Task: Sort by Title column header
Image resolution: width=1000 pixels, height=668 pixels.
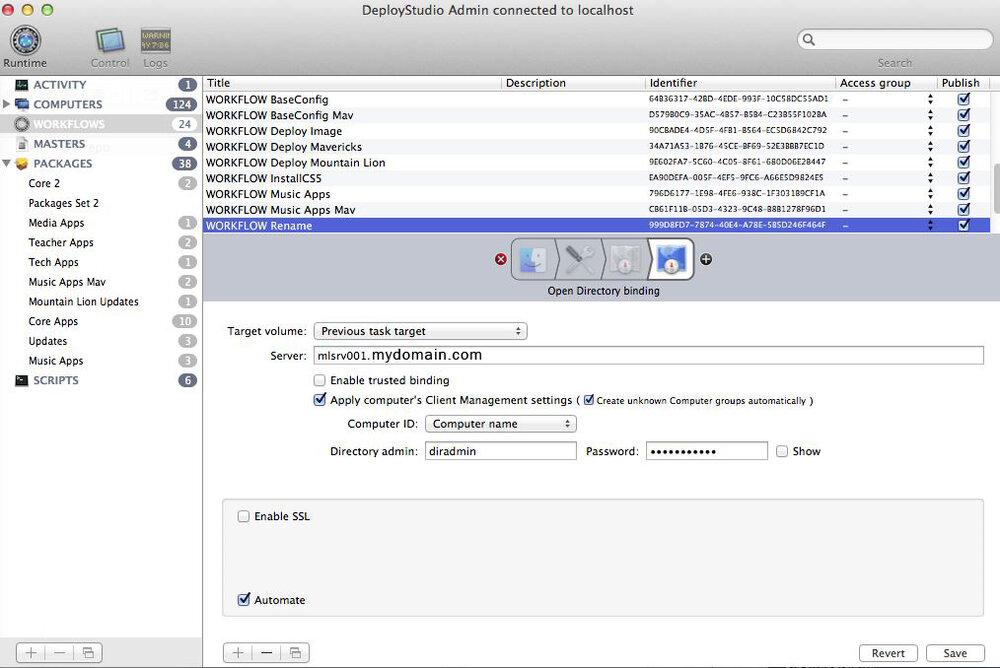Action: point(352,83)
